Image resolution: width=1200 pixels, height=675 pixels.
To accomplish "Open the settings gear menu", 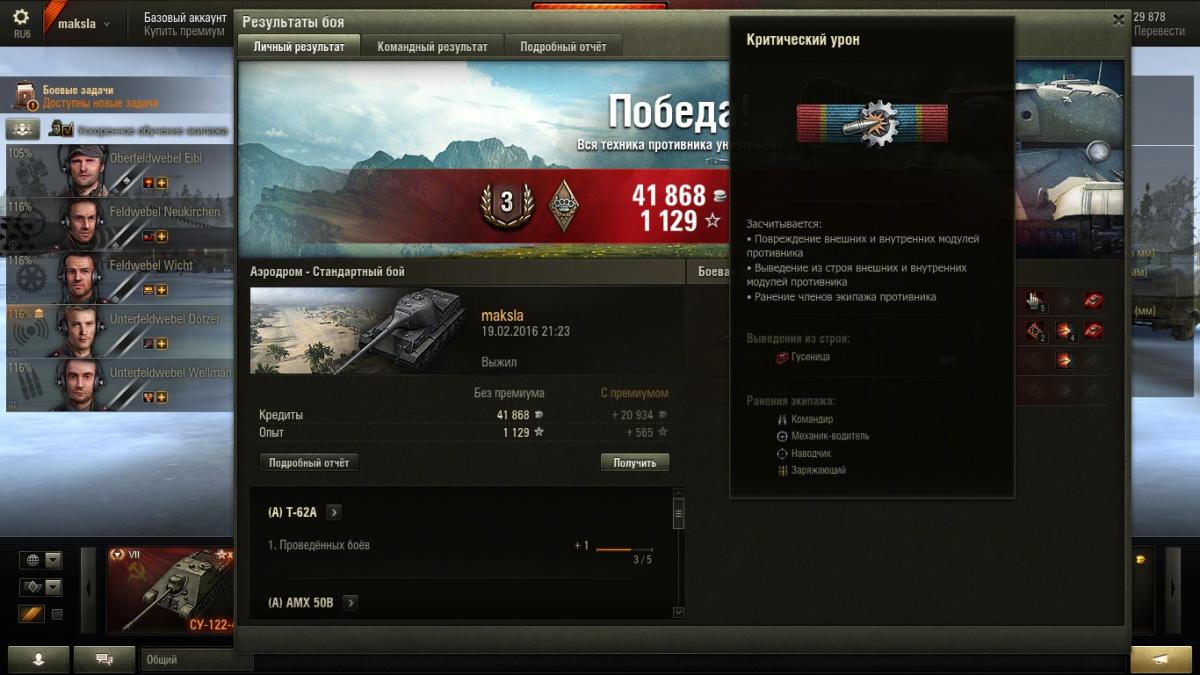I will click(21, 17).
